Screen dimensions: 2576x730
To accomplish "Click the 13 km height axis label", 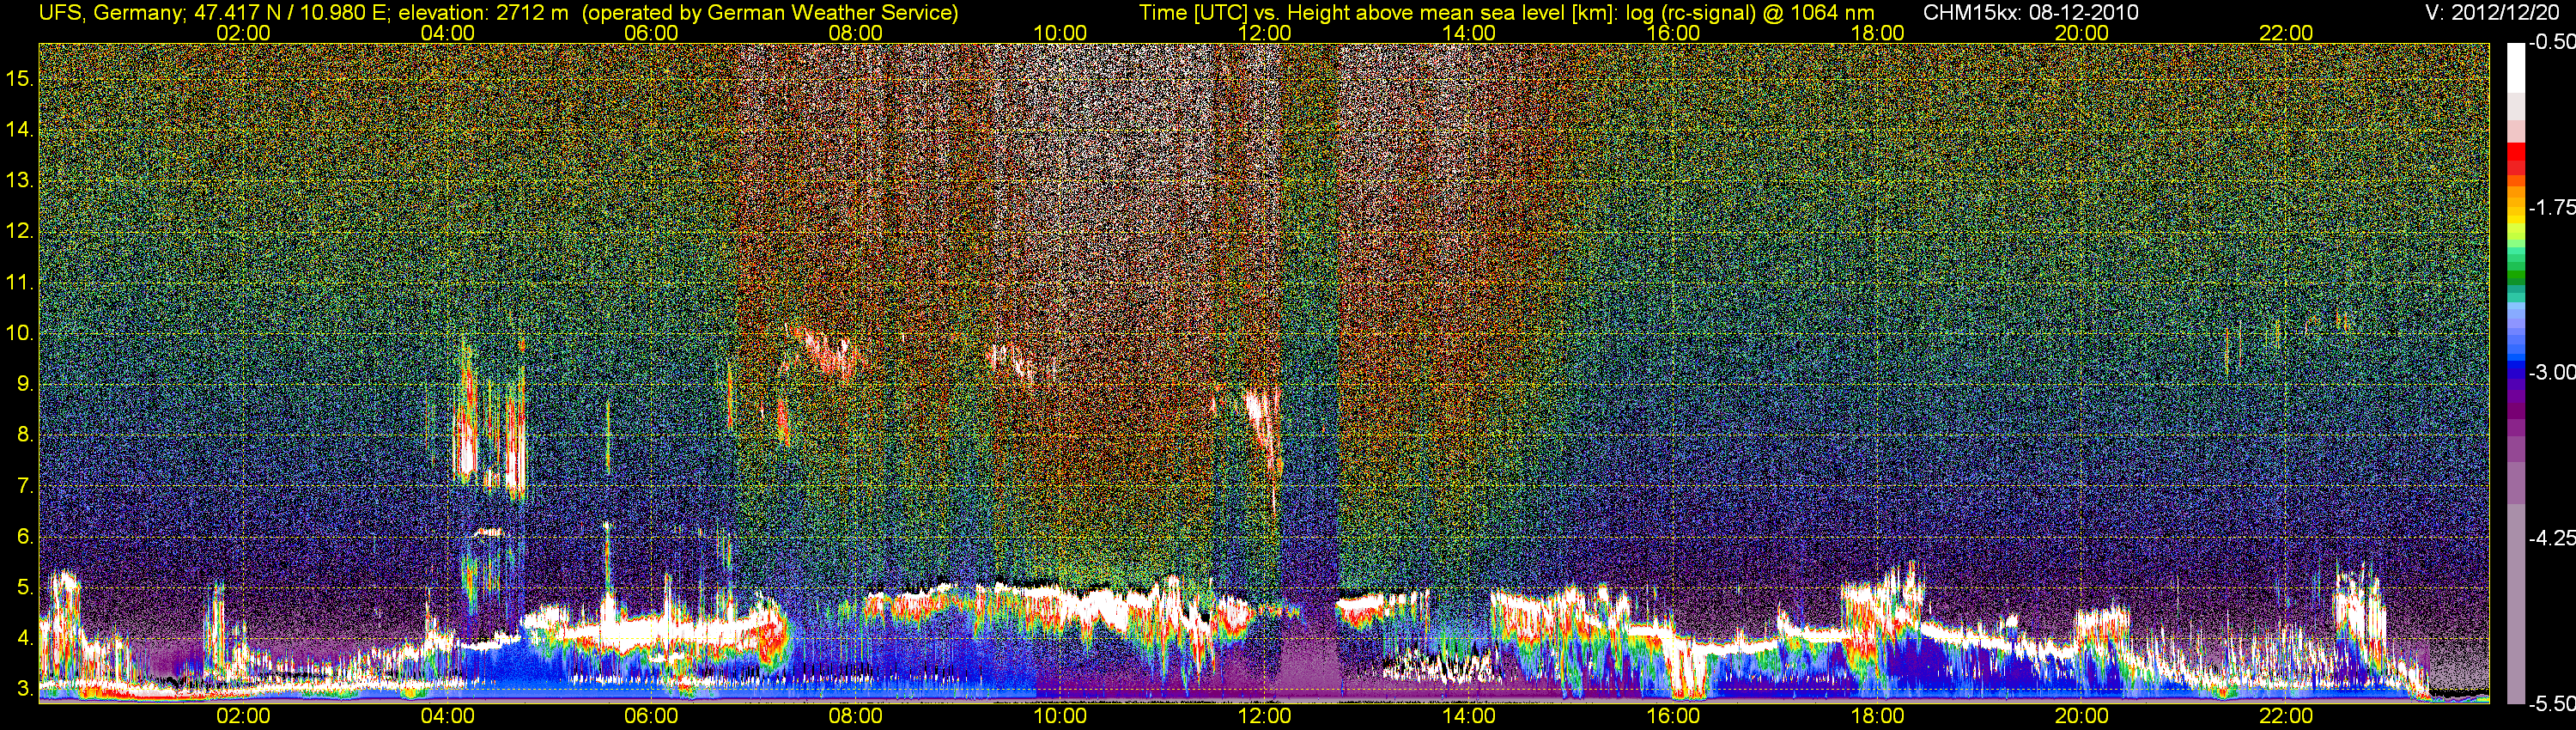I will point(19,180).
